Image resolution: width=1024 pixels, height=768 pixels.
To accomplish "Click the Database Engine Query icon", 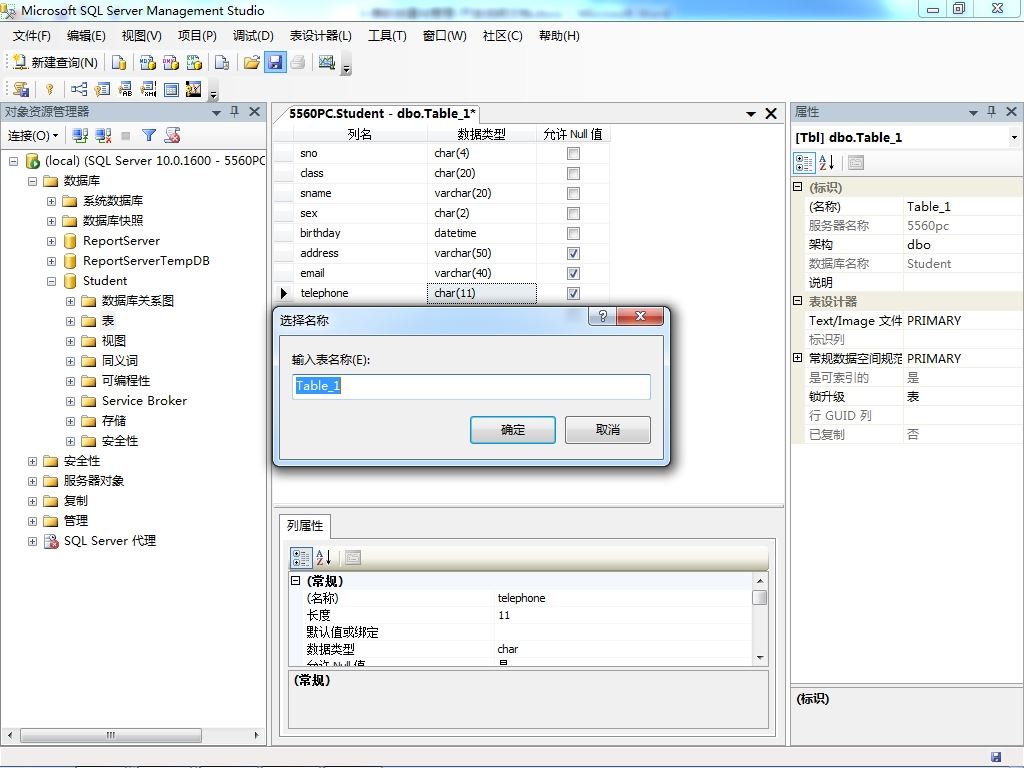I will tap(119, 62).
